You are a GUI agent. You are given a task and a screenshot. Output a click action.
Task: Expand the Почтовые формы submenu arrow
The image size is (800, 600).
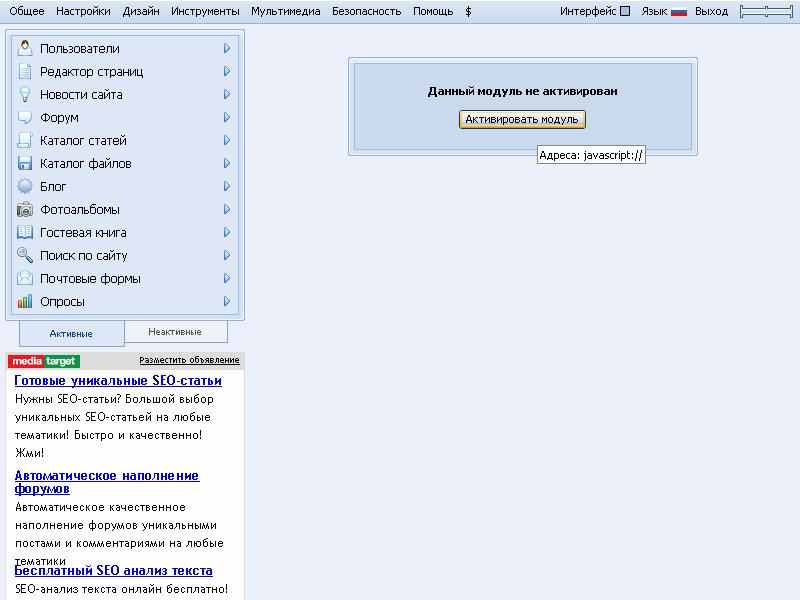pos(227,278)
